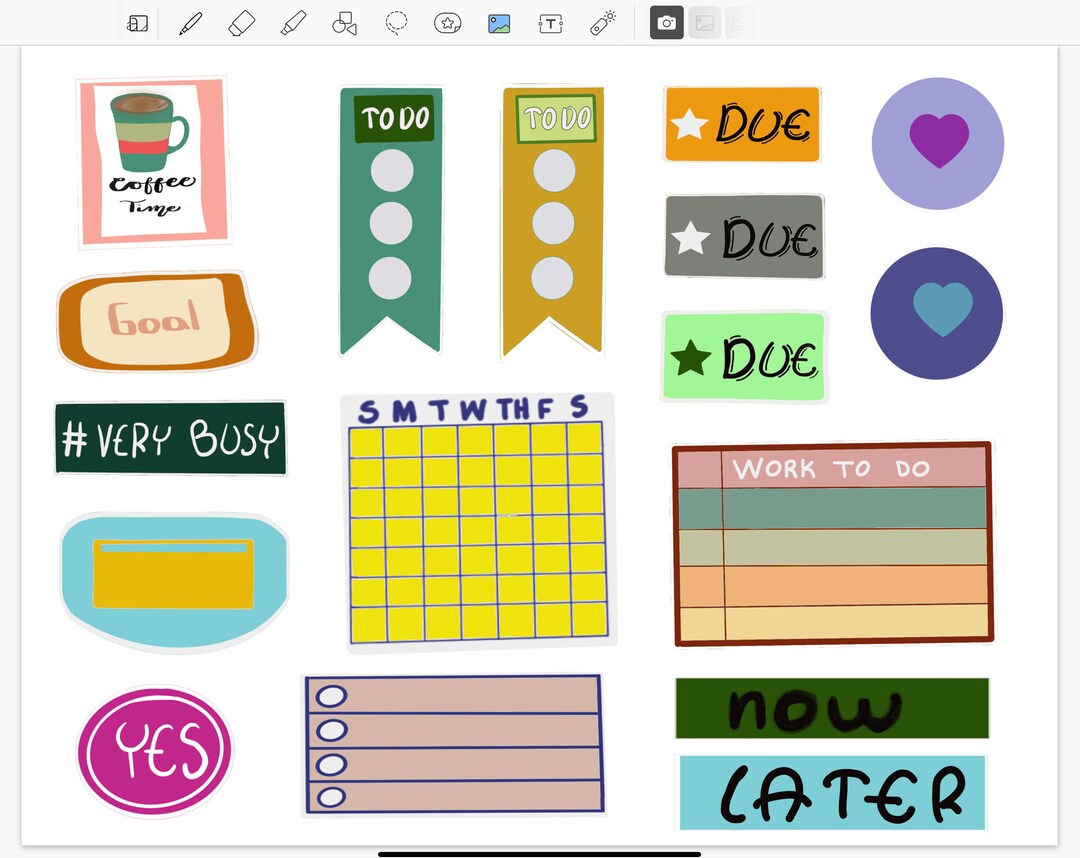Select the purple heart circle sticker
Screen dimensions: 1080x858
coord(937,144)
